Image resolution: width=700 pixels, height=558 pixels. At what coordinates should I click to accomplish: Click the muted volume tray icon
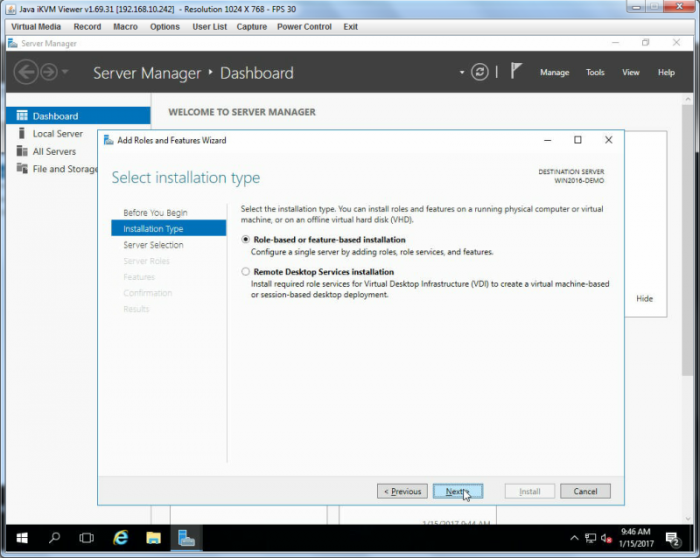coord(605,538)
